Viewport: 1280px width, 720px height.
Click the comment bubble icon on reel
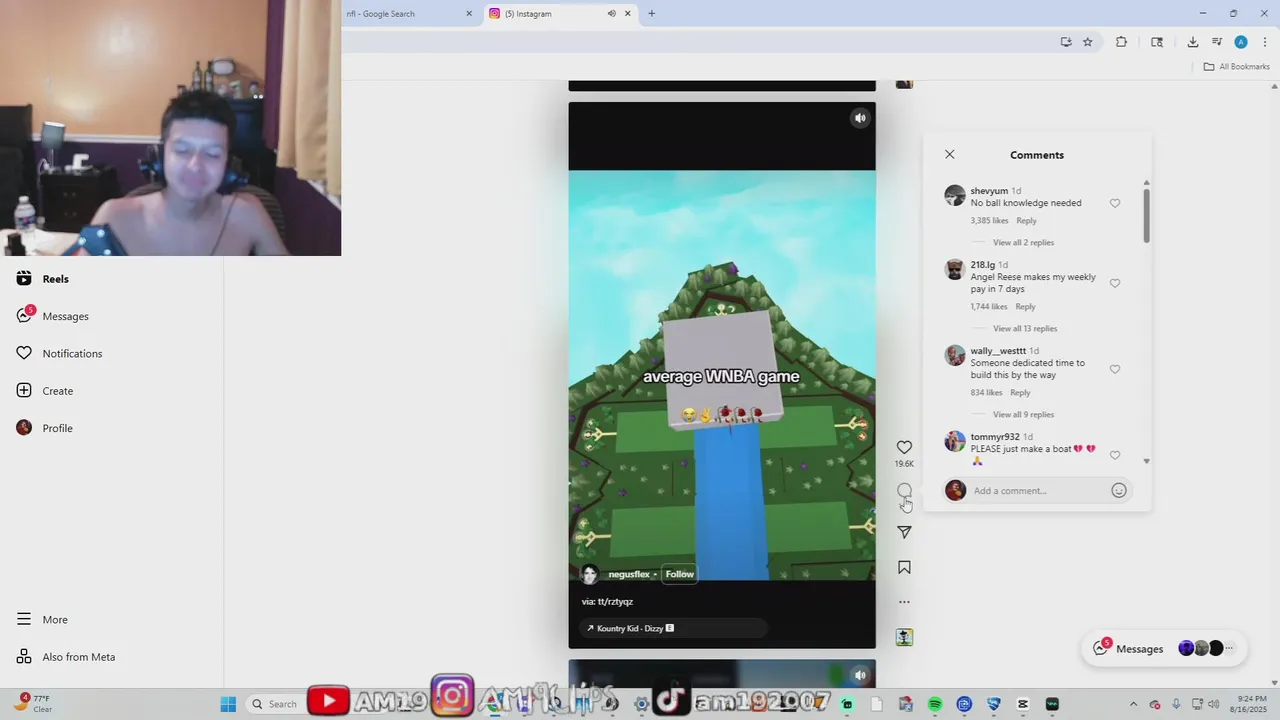pyautogui.click(x=904, y=490)
